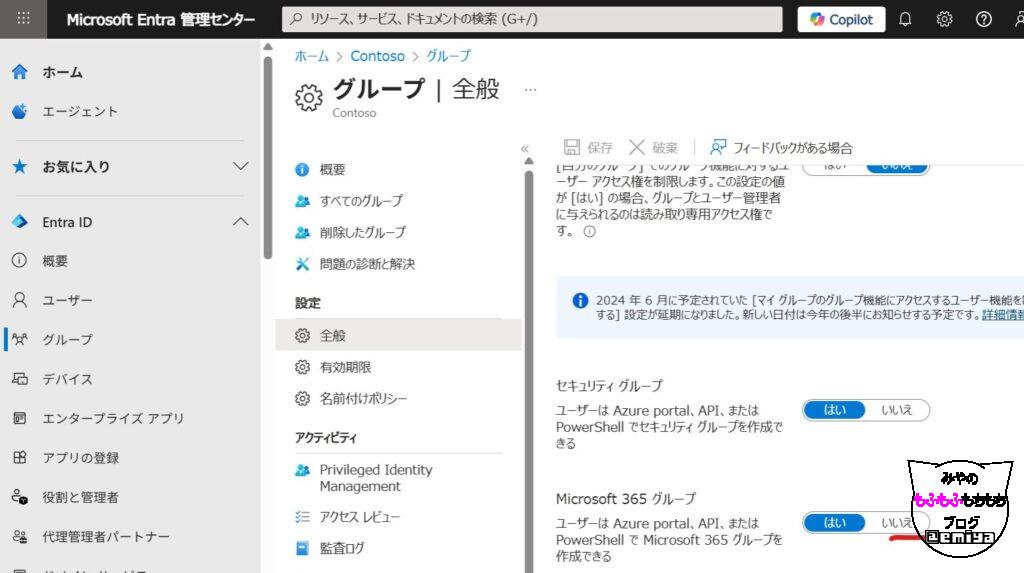
Task: Click フィードバックがある場合 button
Action: coord(781,148)
